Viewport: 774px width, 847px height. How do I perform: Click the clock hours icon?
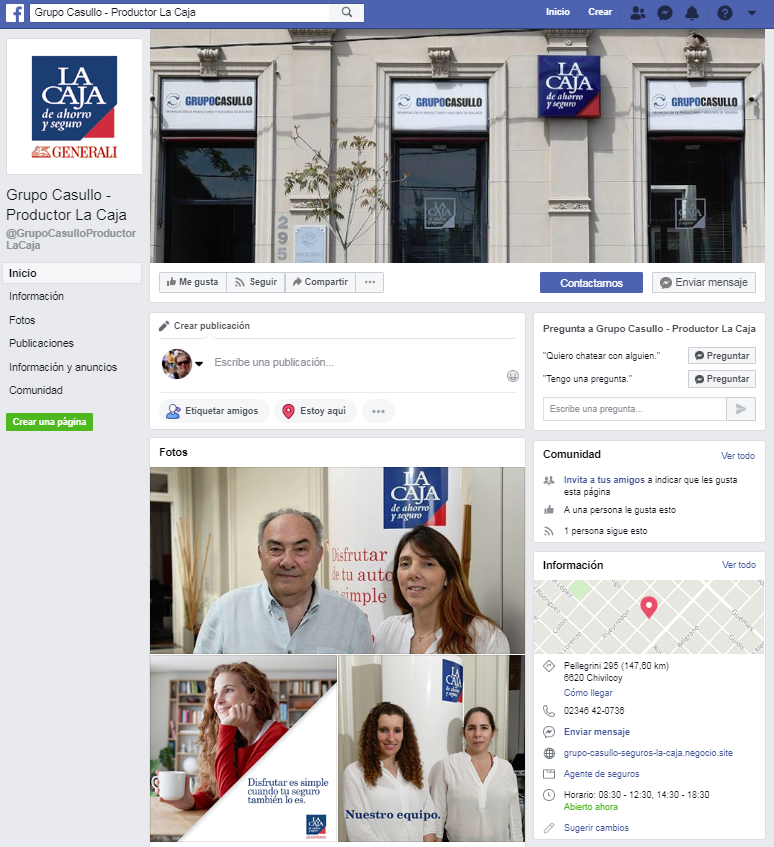[x=549, y=795]
